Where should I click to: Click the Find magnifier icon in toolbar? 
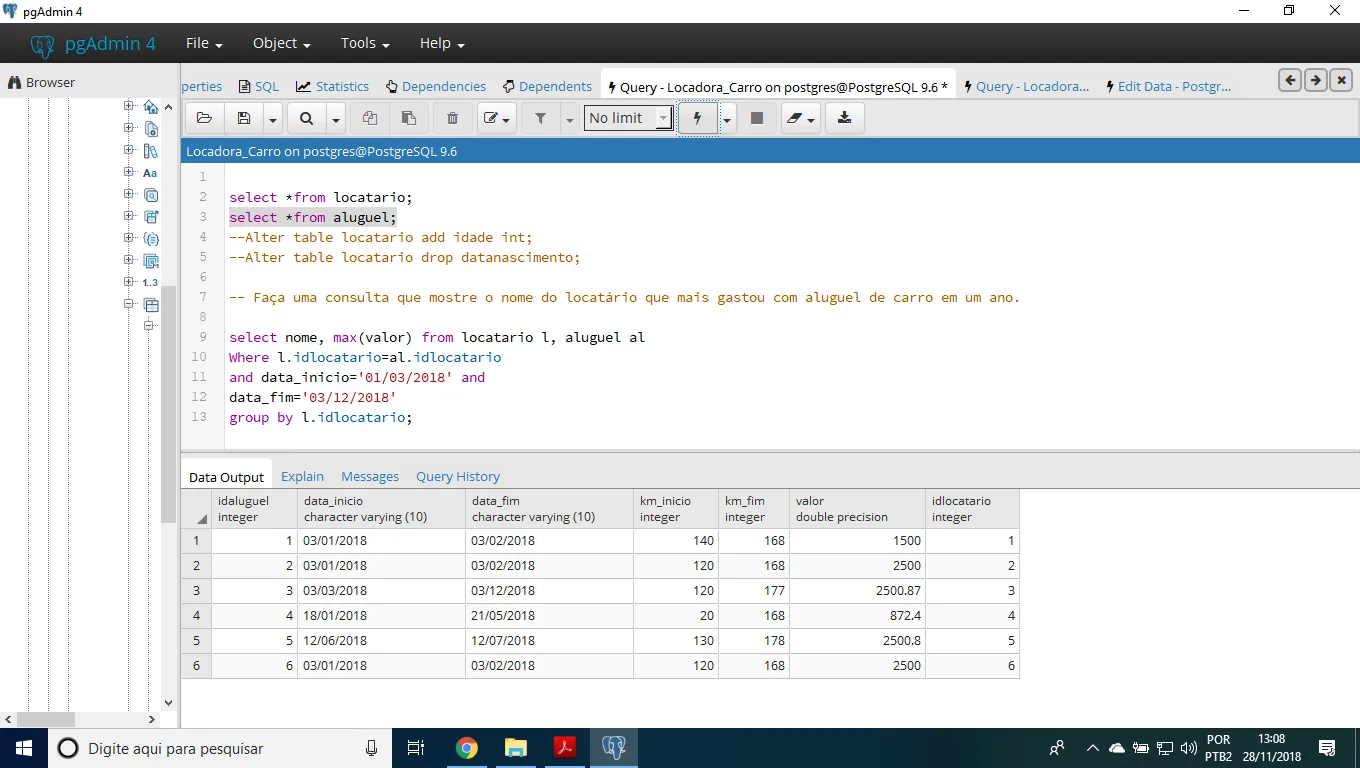(x=306, y=118)
